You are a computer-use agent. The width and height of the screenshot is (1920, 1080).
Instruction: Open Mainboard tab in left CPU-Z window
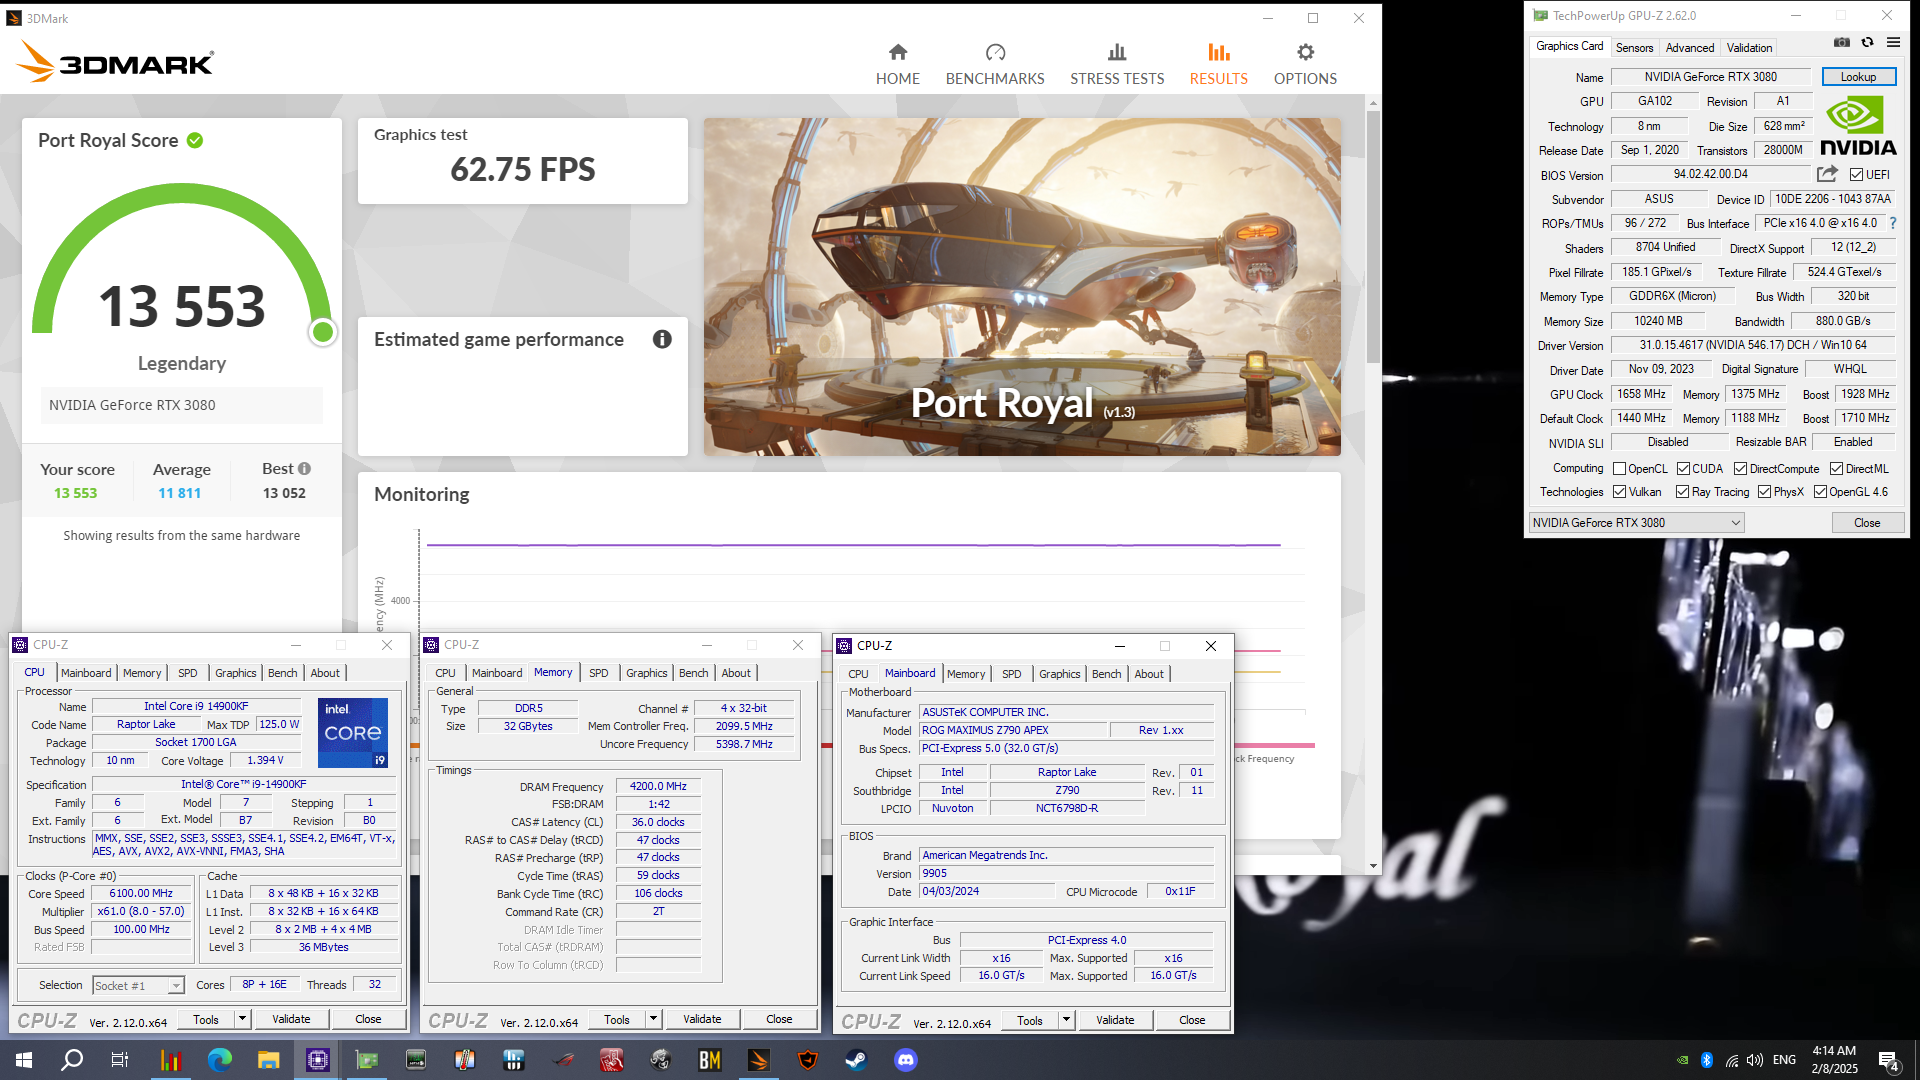tap(86, 673)
